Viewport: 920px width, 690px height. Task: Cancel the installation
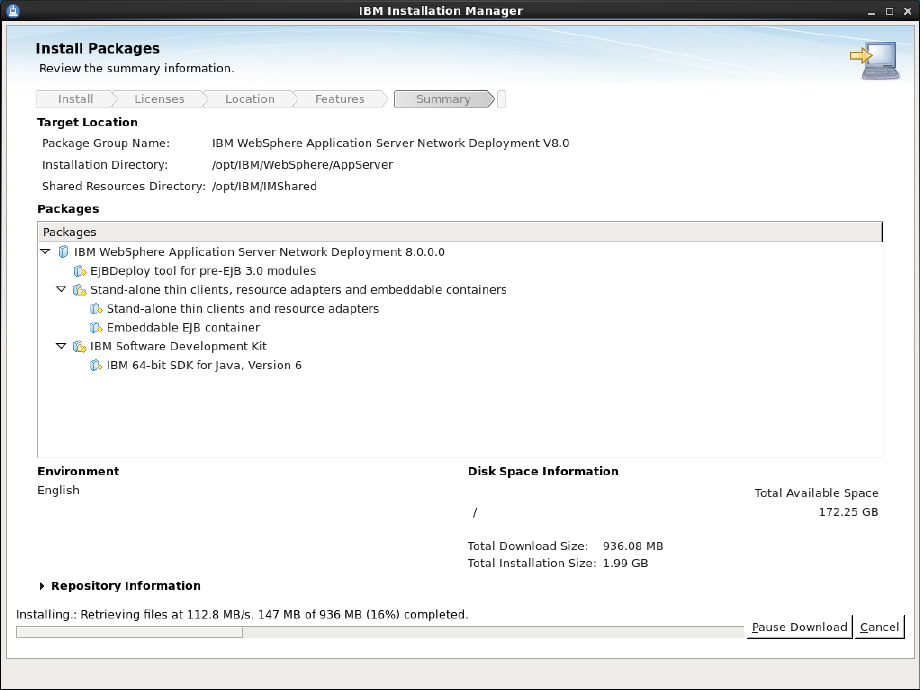point(879,627)
